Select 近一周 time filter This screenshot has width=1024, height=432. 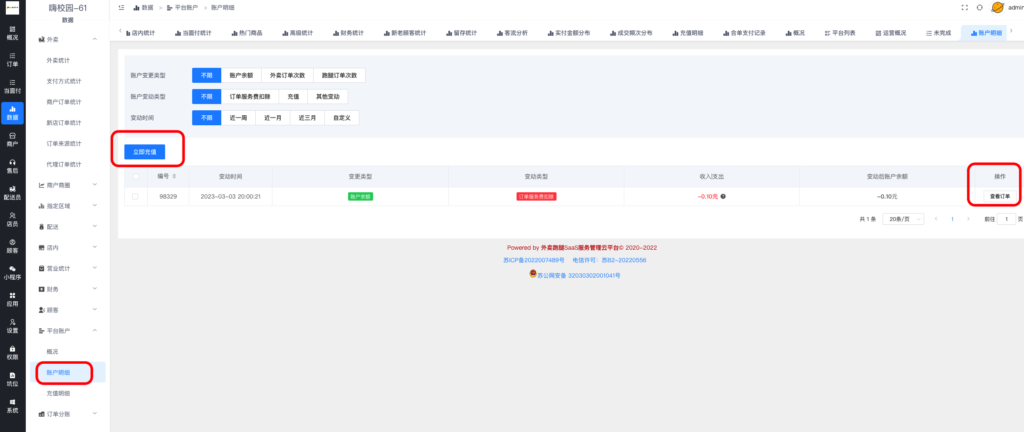click(x=238, y=118)
